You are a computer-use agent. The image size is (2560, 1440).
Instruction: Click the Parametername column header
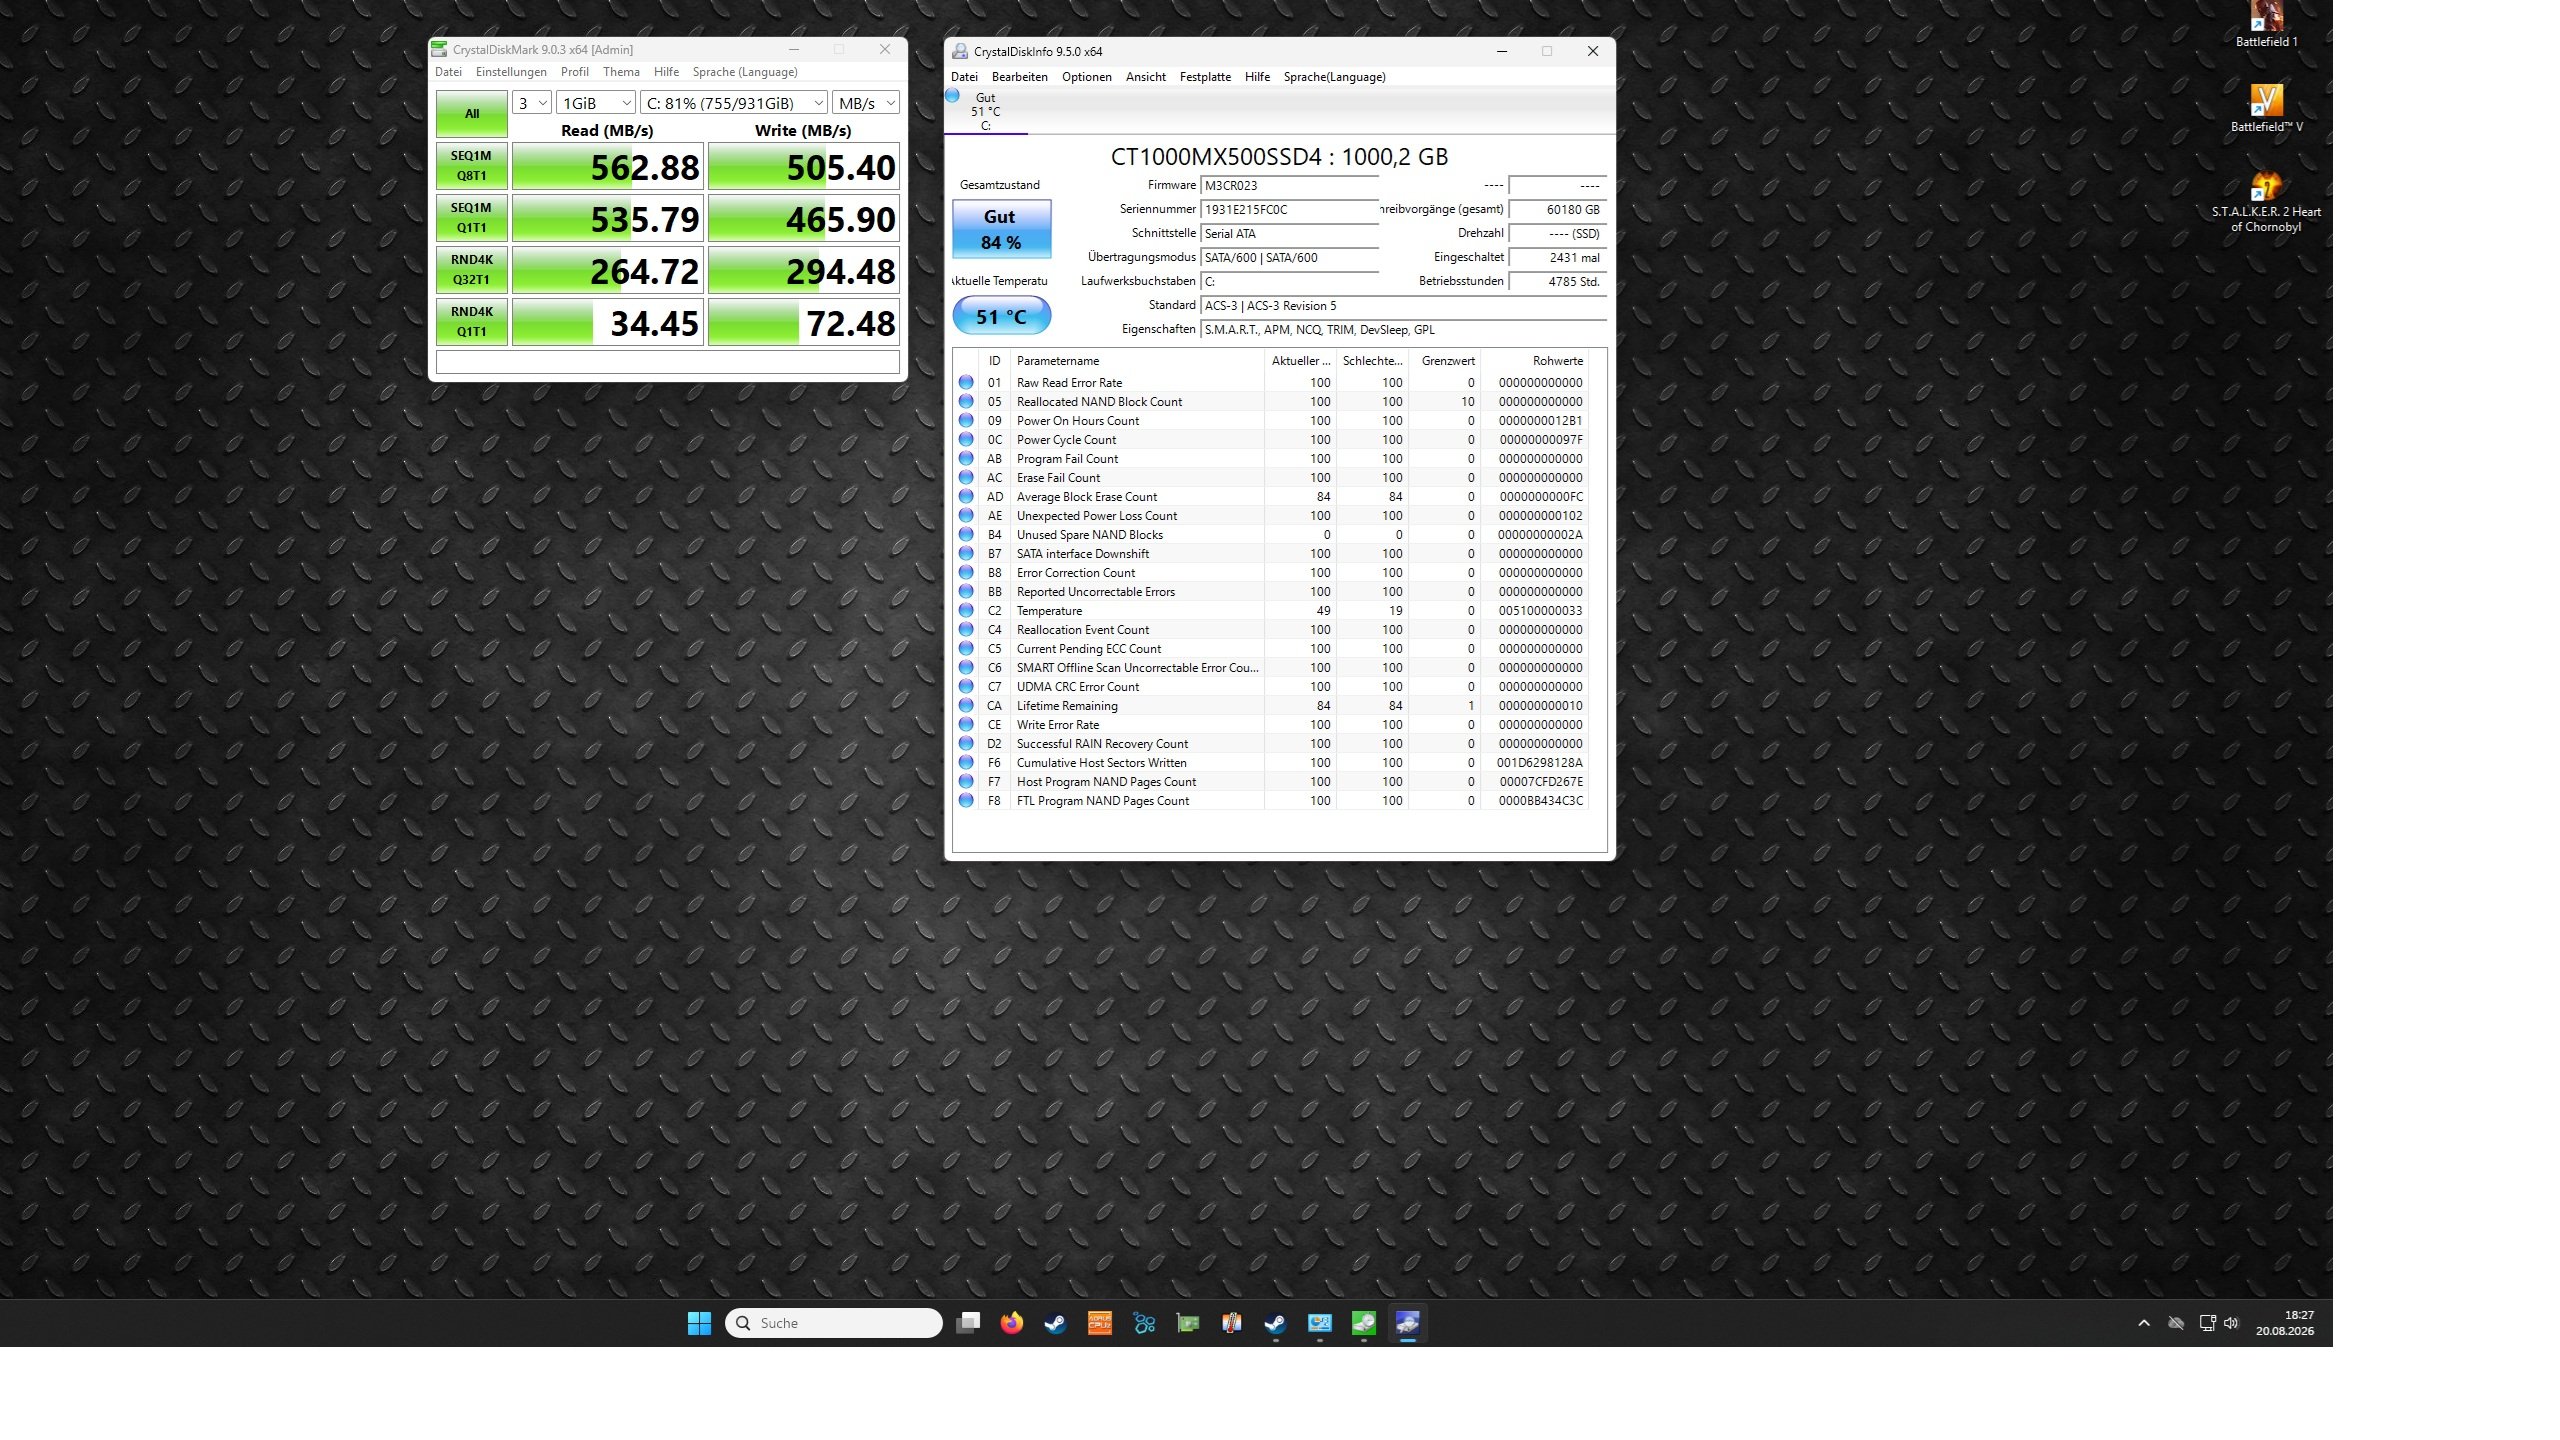(1137, 361)
